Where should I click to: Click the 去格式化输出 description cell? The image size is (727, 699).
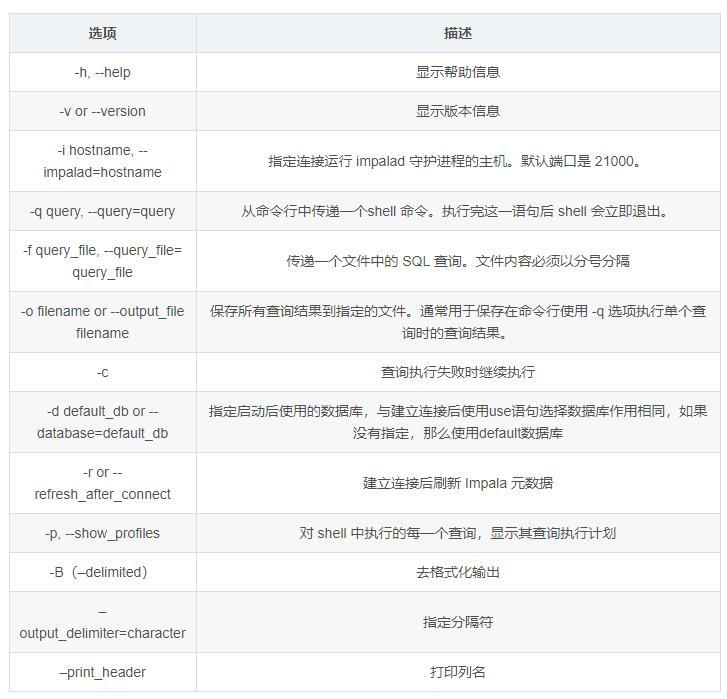458,572
